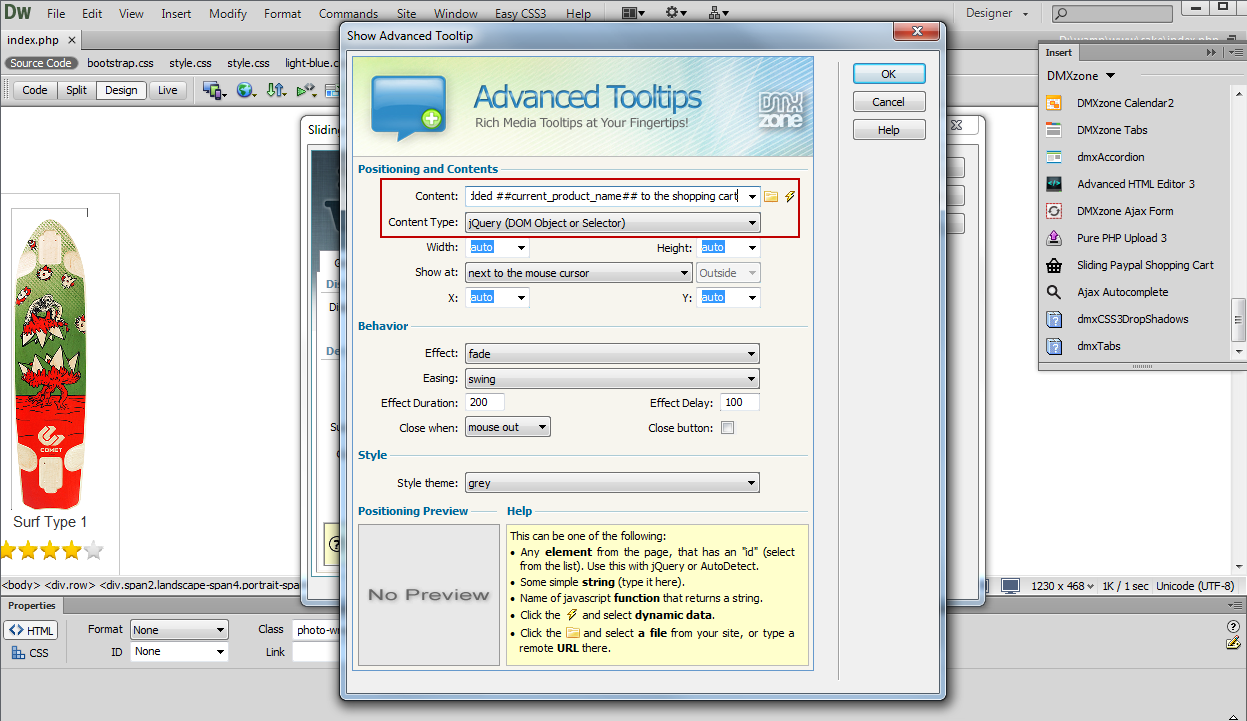Close the index.php document tab
Viewport: 1247px width, 721px height.
73,40
